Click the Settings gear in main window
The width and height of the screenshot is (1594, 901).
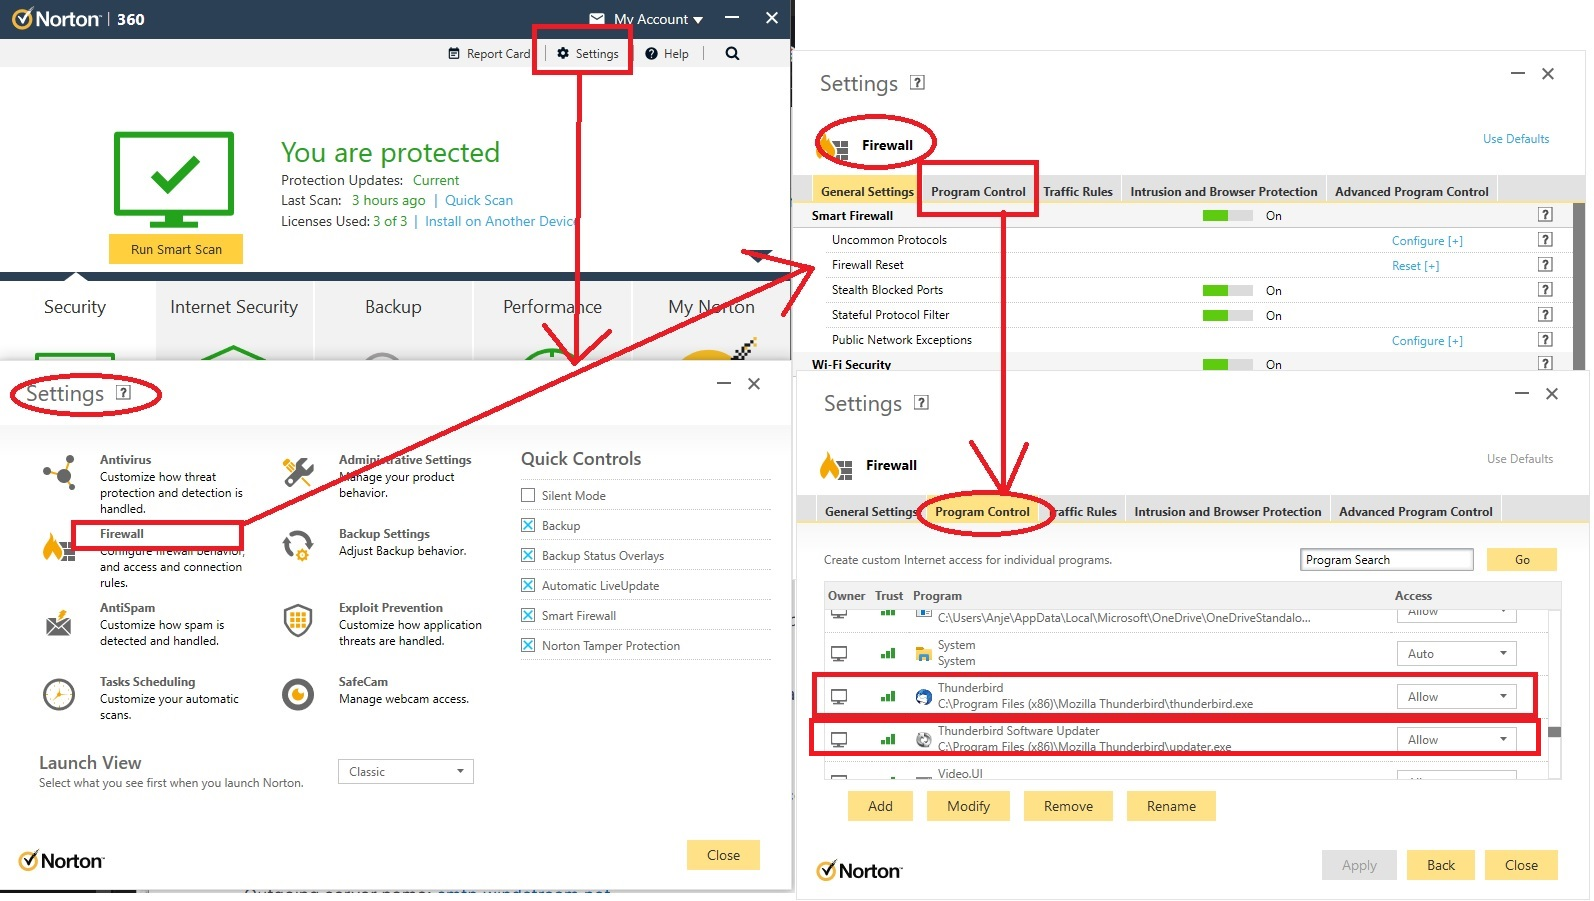[x=563, y=54]
